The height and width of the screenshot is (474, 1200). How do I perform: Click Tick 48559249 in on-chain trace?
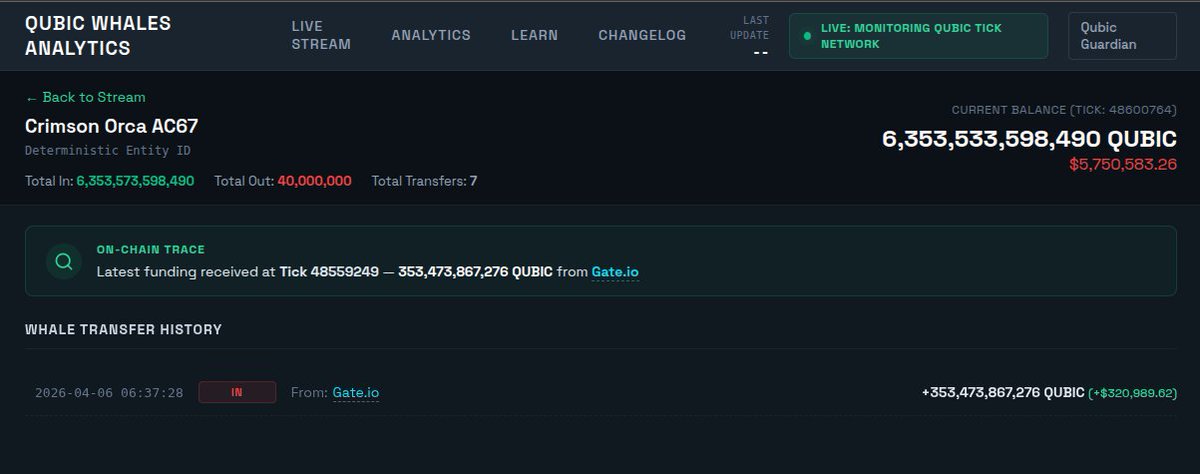pos(329,272)
